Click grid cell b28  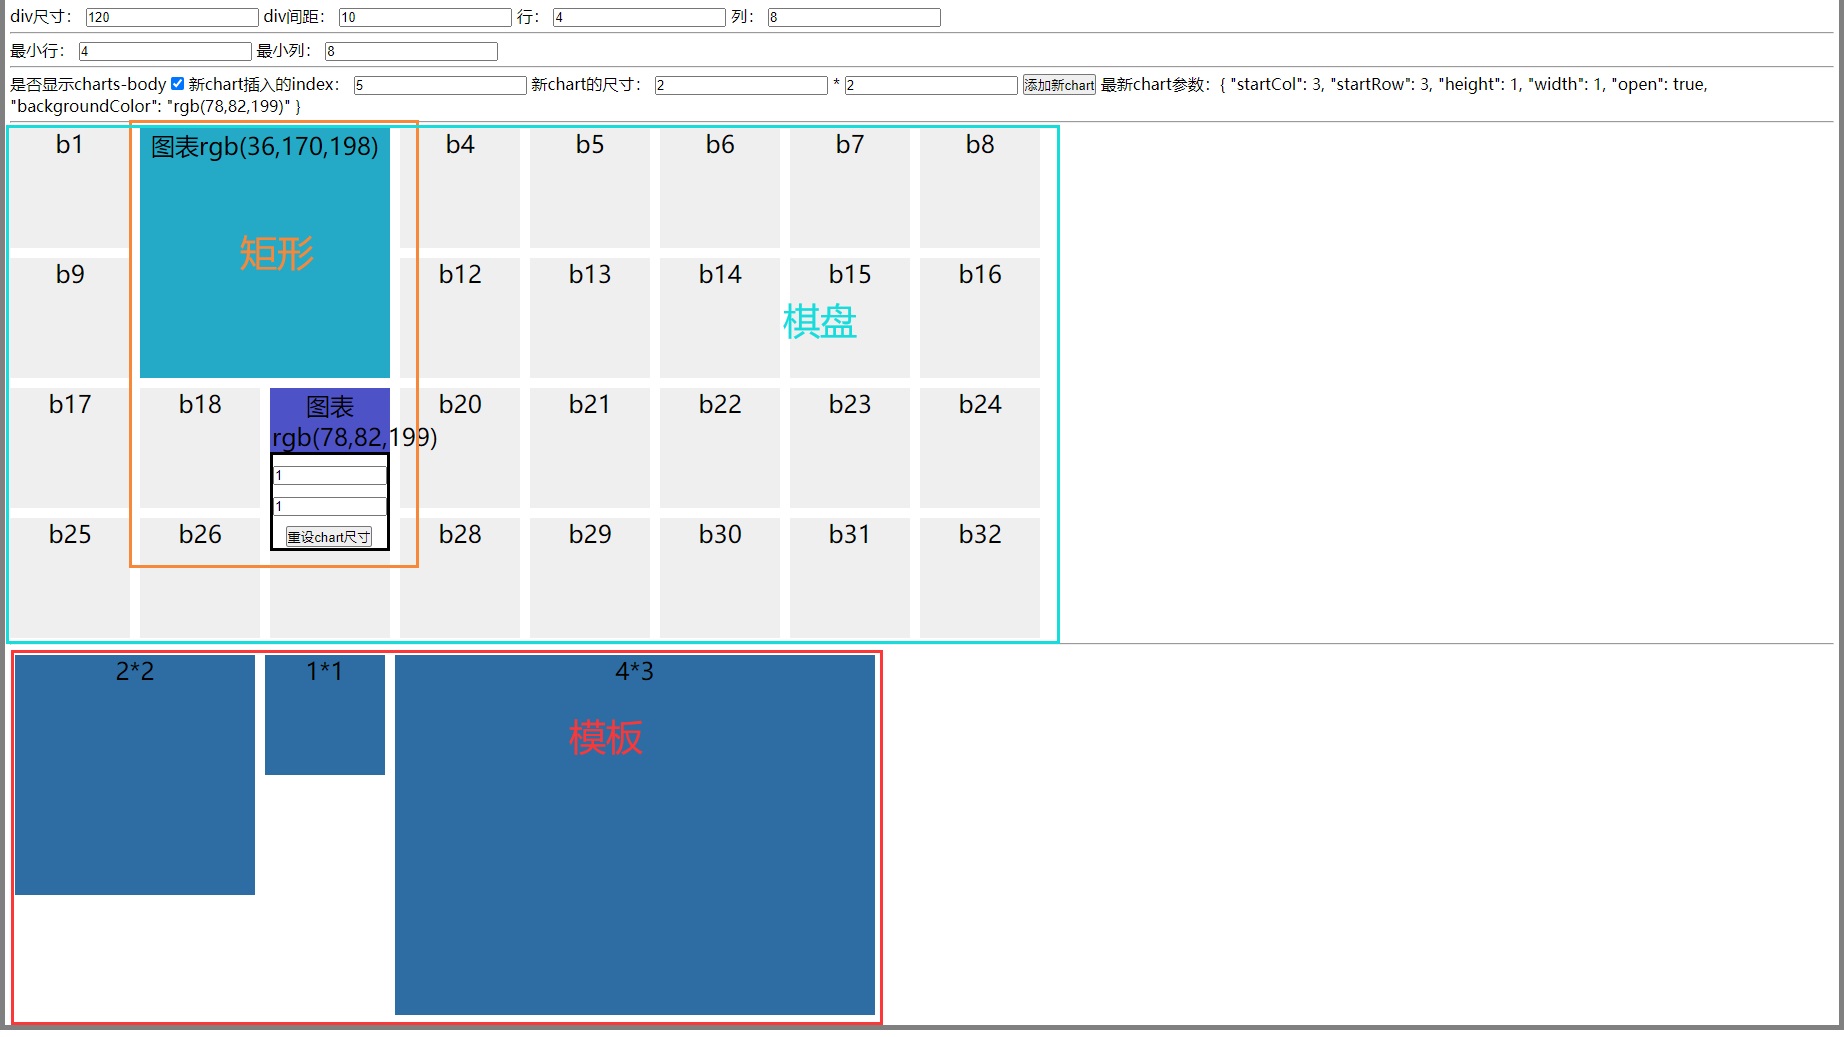(460, 578)
